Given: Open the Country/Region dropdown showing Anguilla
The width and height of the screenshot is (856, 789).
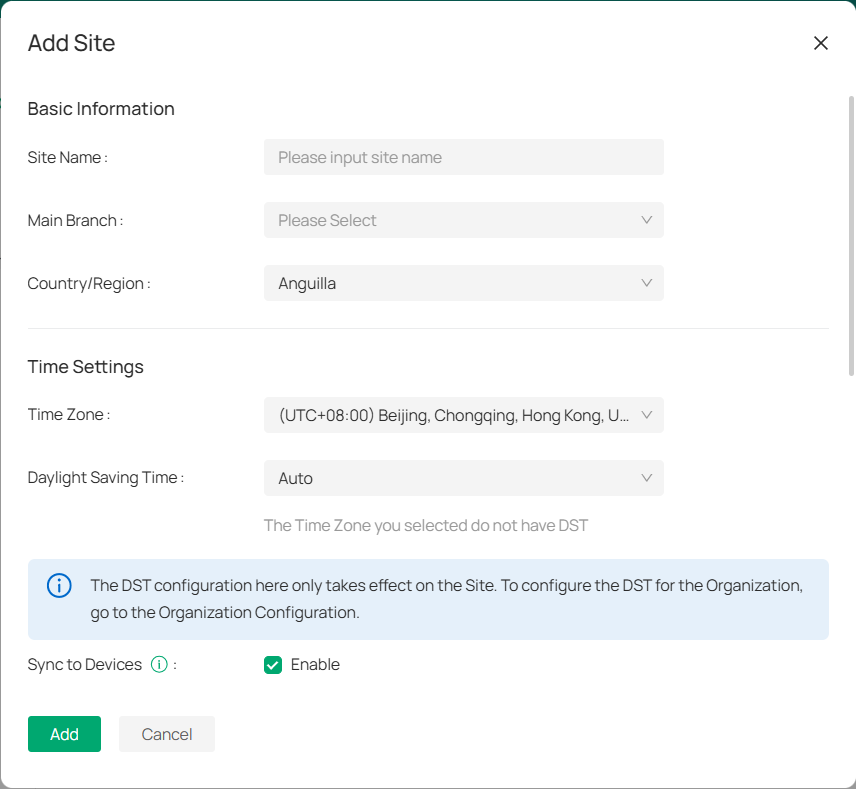Looking at the screenshot, I should click(463, 283).
